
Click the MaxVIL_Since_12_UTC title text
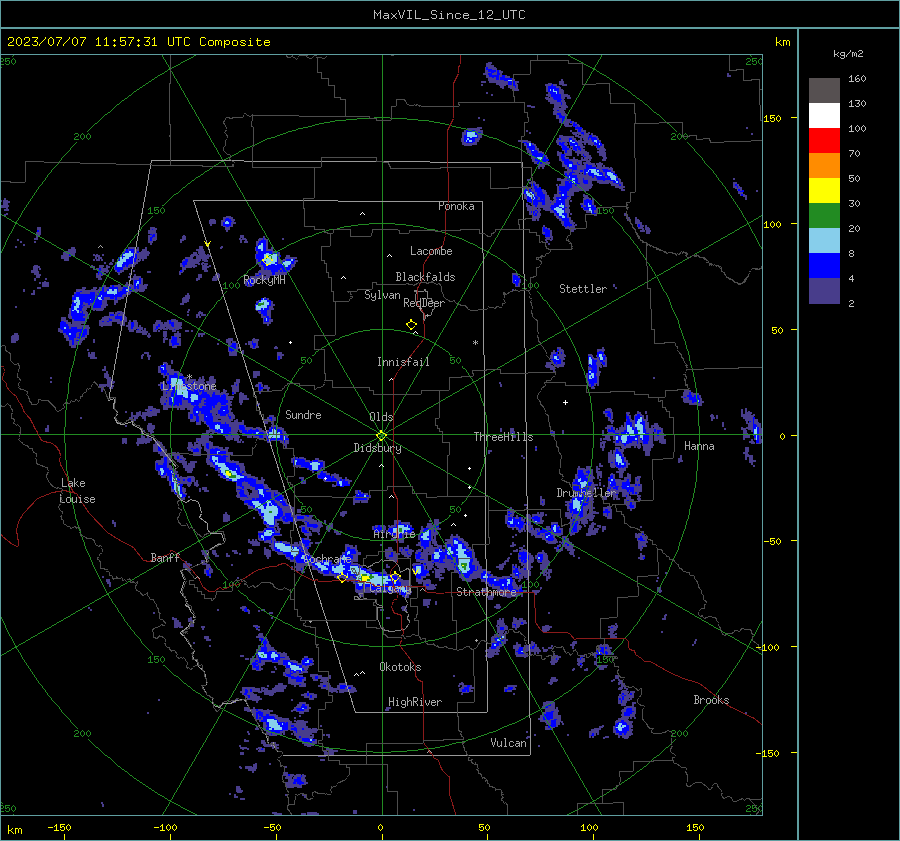(x=449, y=15)
